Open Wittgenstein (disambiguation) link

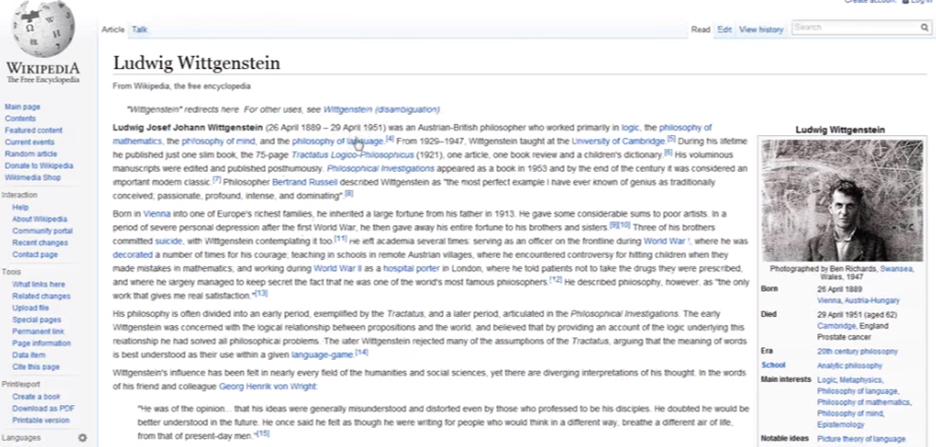click(381, 110)
